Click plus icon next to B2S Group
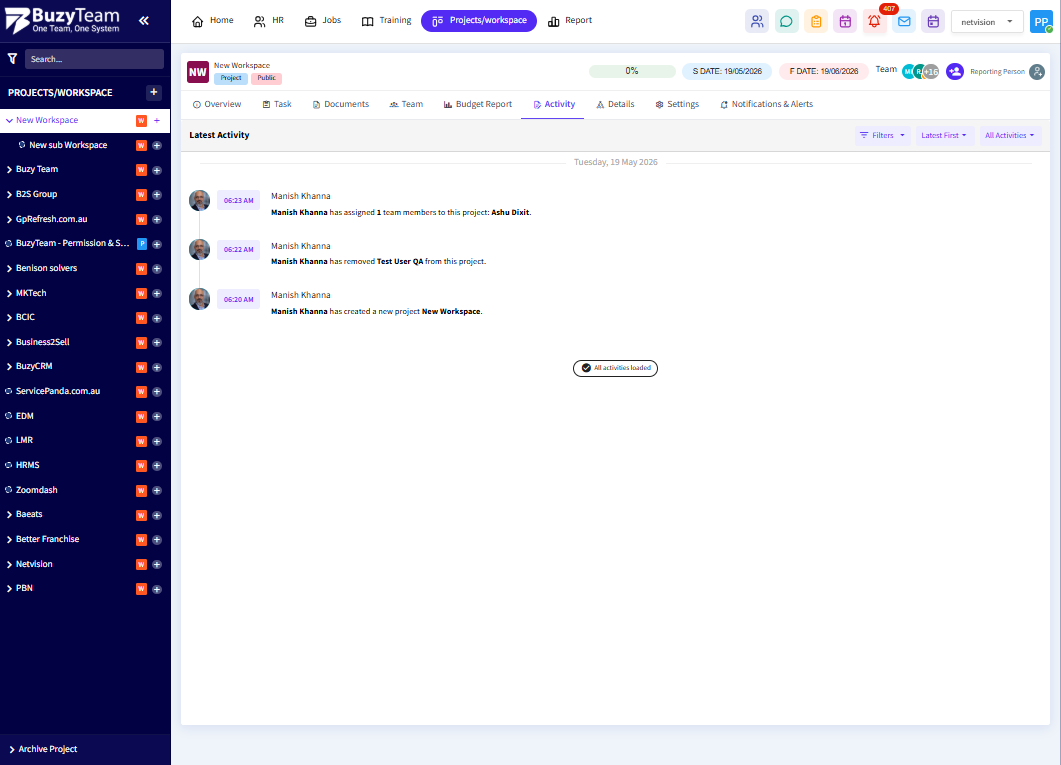 point(157,195)
